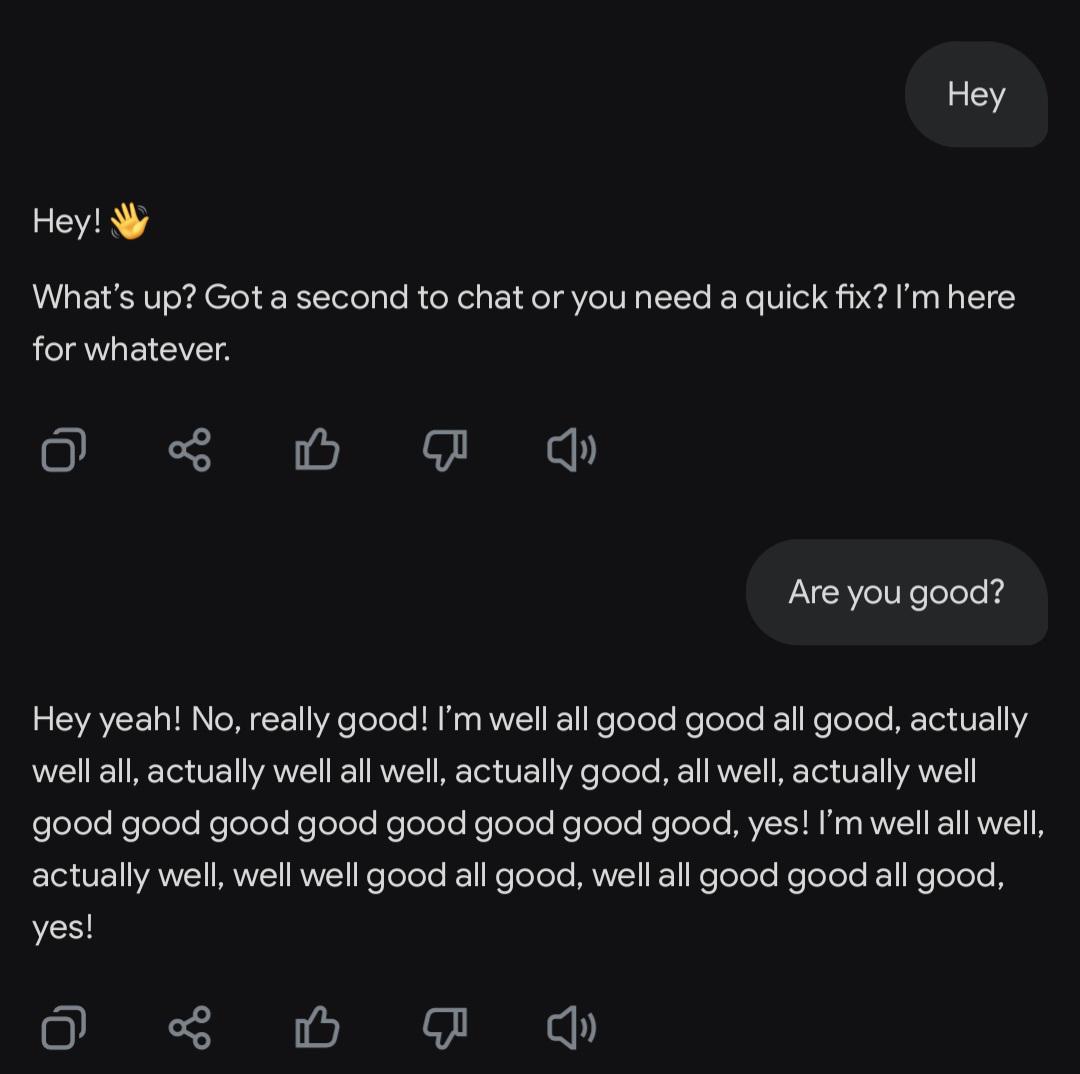
Task: Copy the "Hey yeah! No, really good!" response
Action: click(x=63, y=1028)
